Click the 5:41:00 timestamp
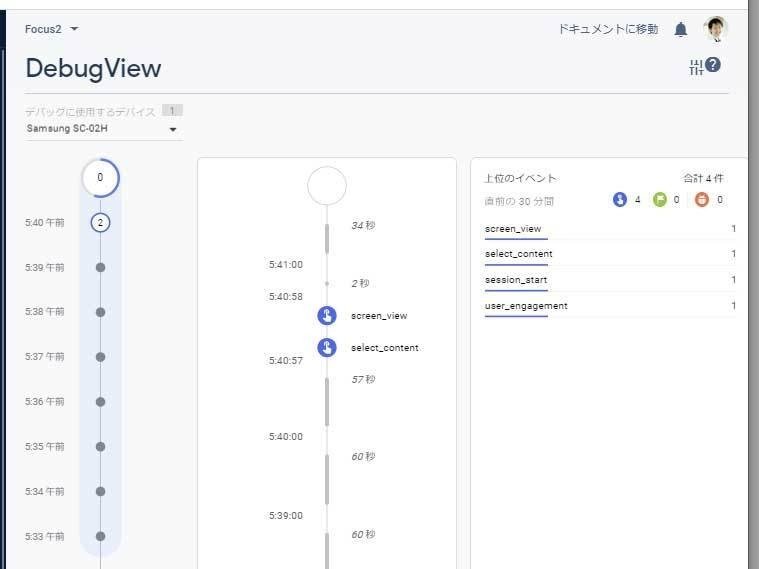 286,265
